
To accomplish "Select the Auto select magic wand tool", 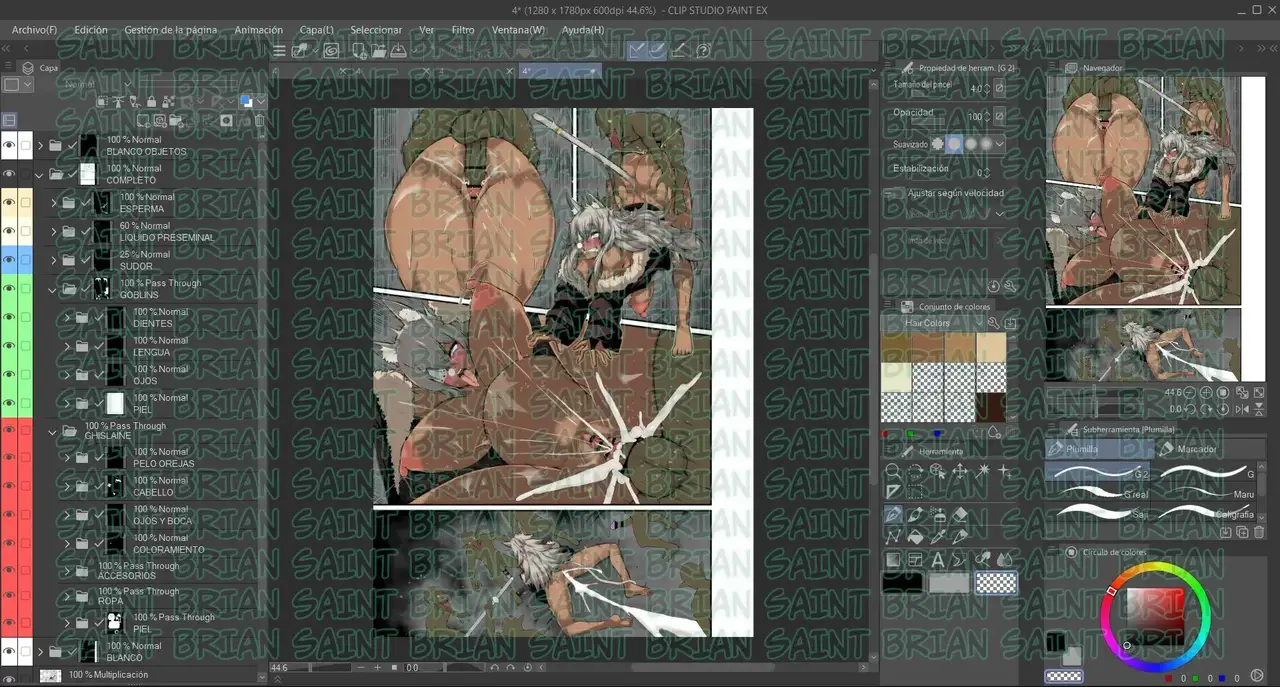I will click(983, 471).
